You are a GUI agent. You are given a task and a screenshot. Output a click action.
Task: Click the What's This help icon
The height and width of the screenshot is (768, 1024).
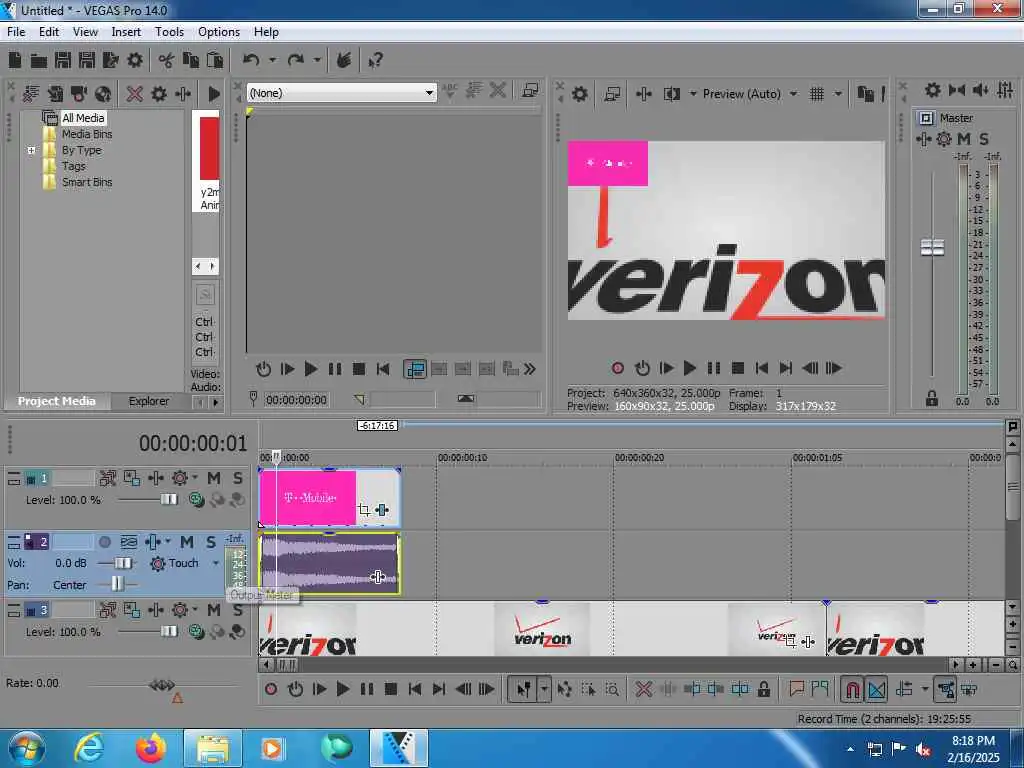[376, 61]
